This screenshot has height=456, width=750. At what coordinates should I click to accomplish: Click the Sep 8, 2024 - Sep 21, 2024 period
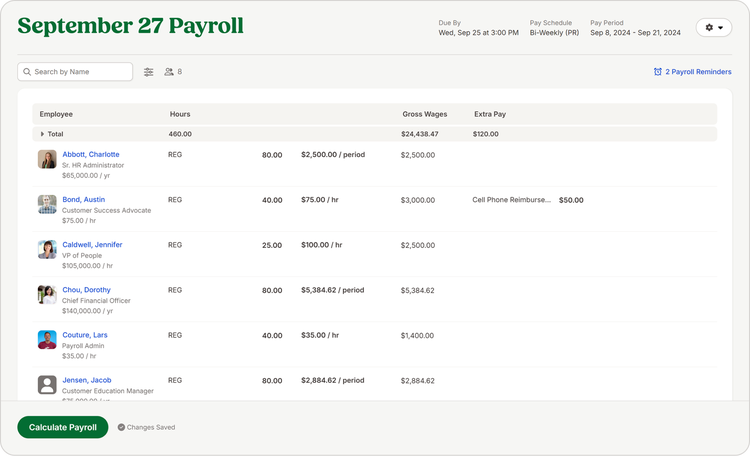pos(635,33)
